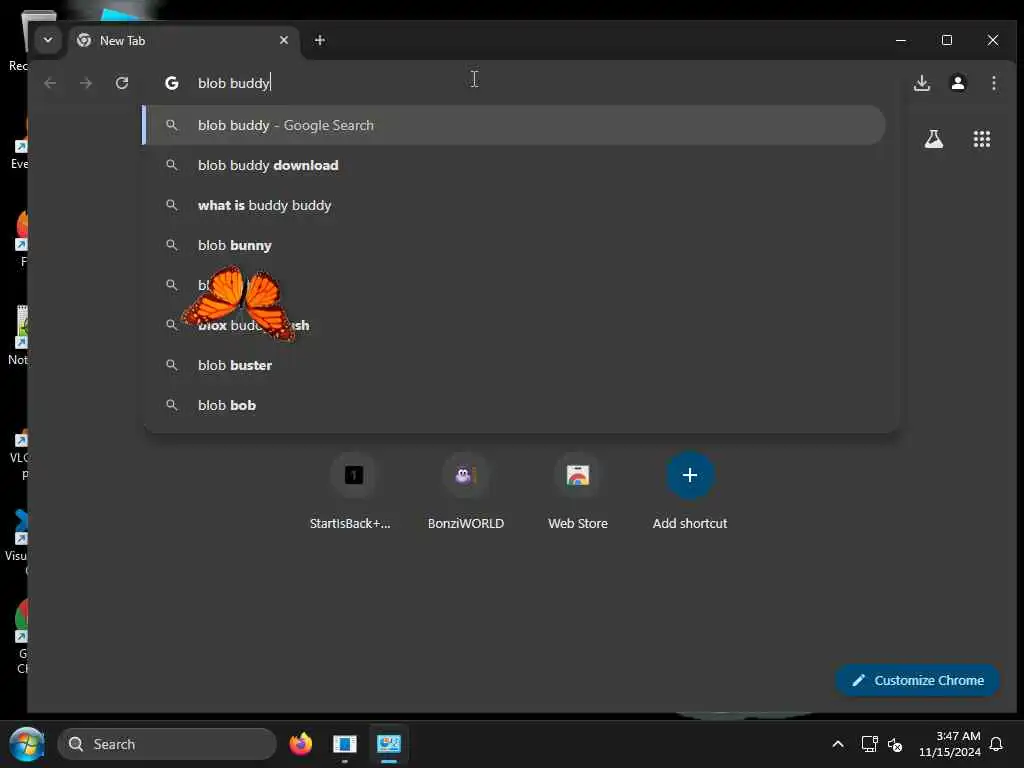Open Search Labs flask icon
This screenshot has height=768, width=1024.
coord(933,138)
